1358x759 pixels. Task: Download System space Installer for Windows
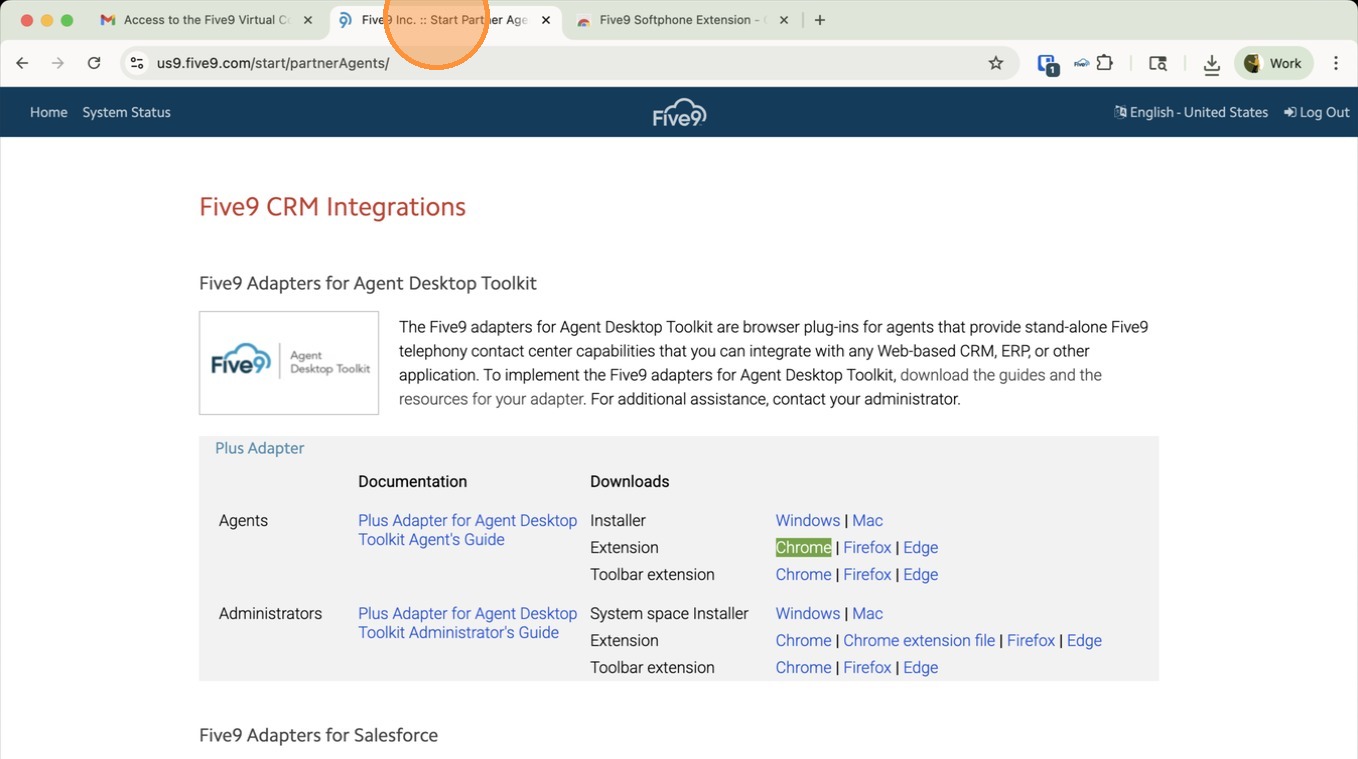coord(807,614)
